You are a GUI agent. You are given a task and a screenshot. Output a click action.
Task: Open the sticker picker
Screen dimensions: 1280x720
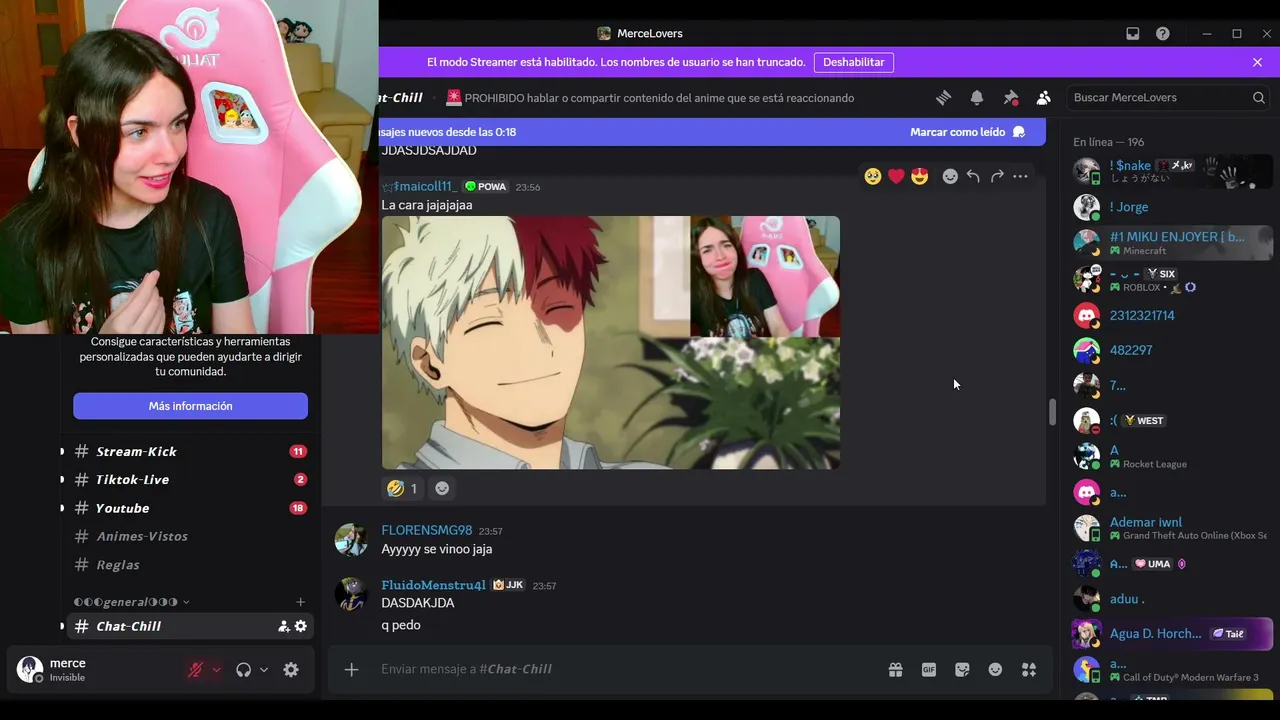pos(962,670)
